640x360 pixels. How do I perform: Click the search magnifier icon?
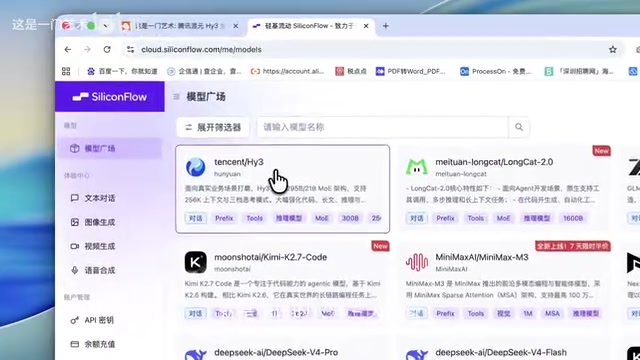coord(519,127)
